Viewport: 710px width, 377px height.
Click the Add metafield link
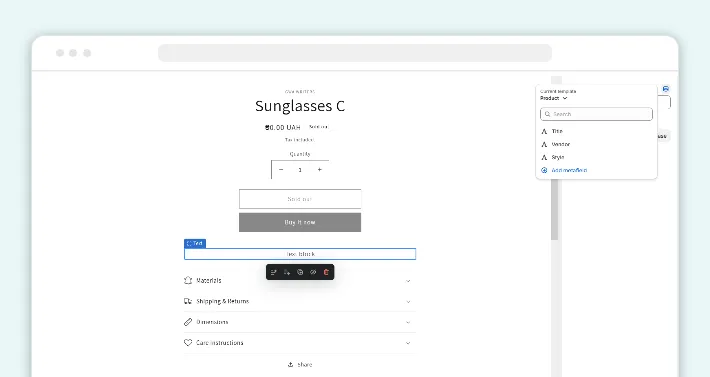pos(569,170)
